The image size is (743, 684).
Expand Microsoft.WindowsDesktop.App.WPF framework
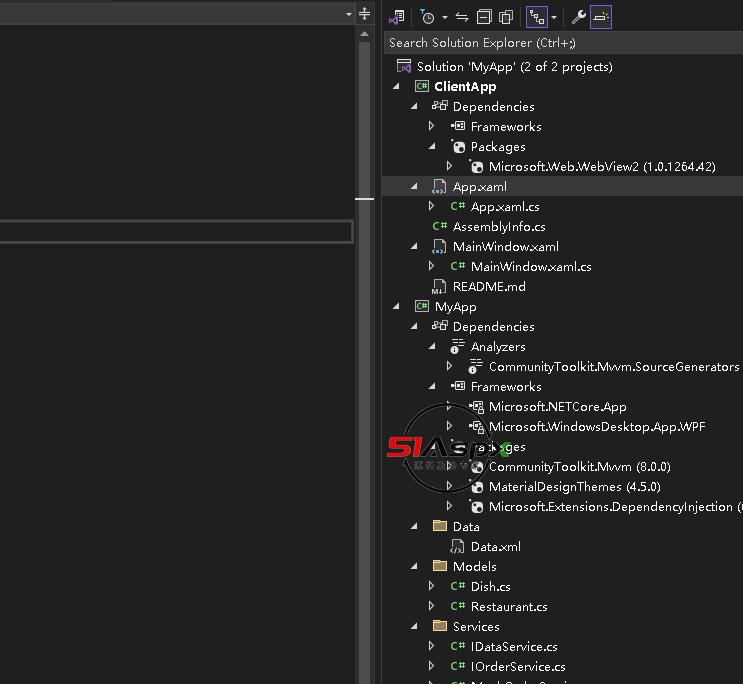pyautogui.click(x=449, y=426)
